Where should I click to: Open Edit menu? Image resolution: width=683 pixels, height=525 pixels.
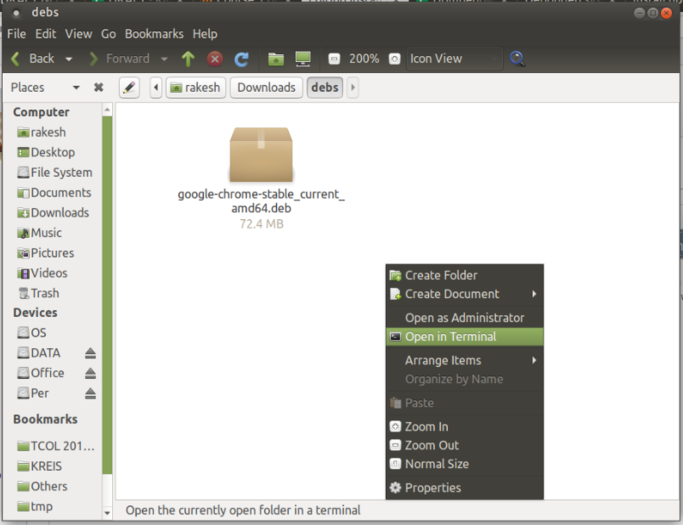coord(46,34)
